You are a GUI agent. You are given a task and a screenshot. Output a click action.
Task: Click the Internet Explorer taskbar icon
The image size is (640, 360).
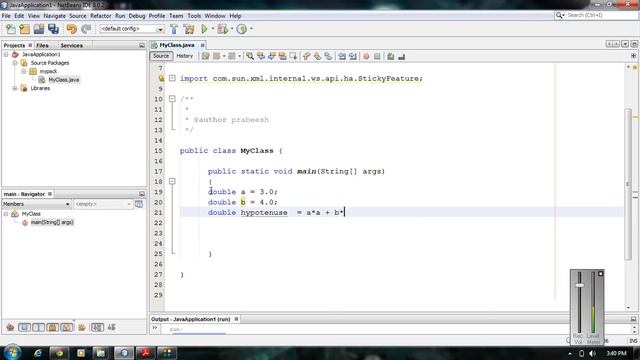pos(38,353)
